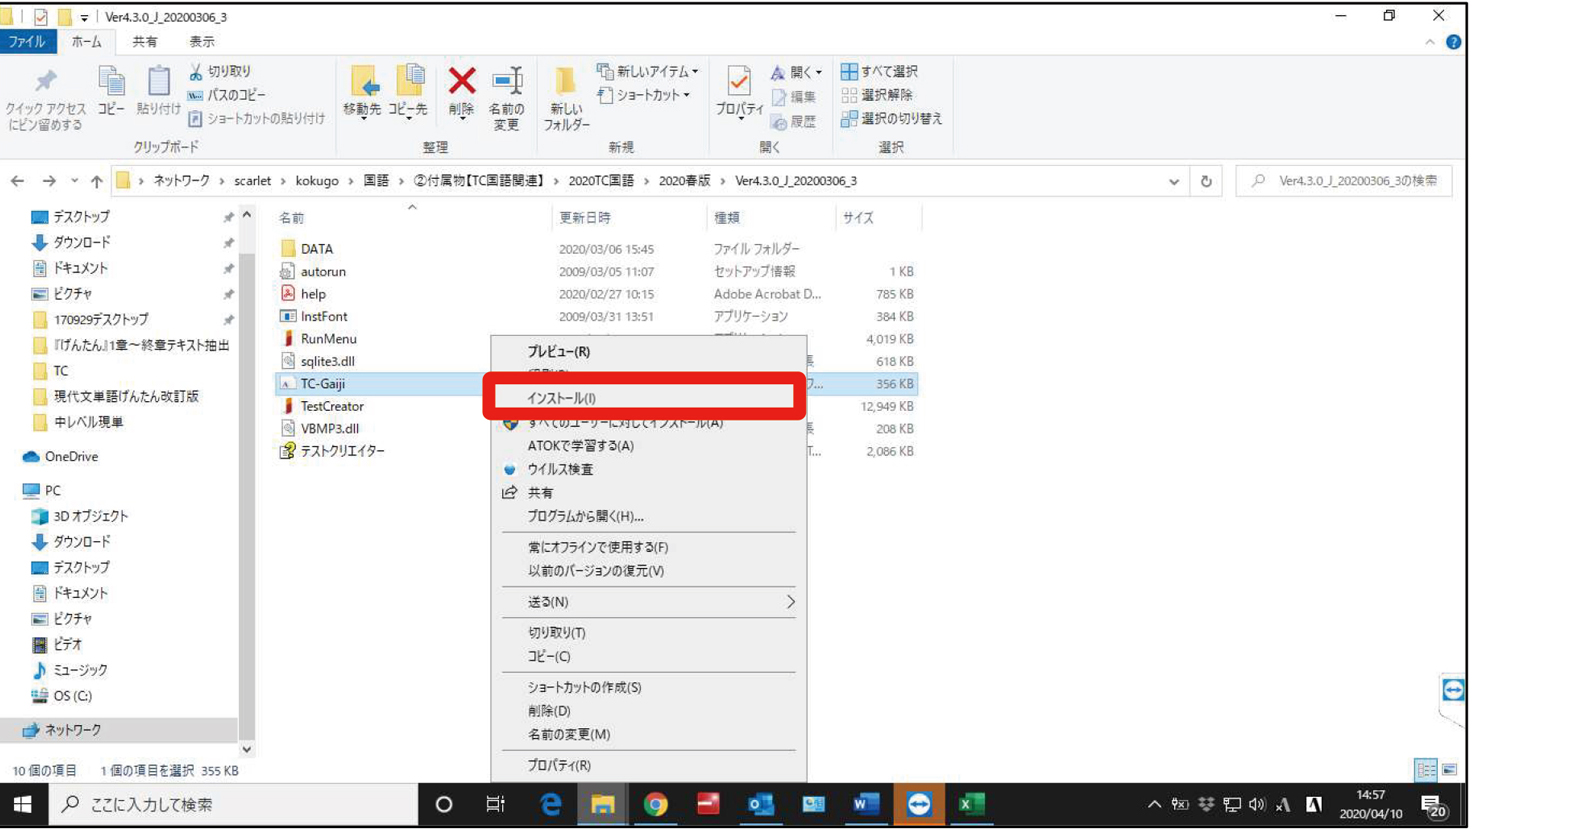The height and width of the screenshot is (830, 1570).
Task: Switch to large thumbnails view icon
Action: pyautogui.click(x=1449, y=770)
